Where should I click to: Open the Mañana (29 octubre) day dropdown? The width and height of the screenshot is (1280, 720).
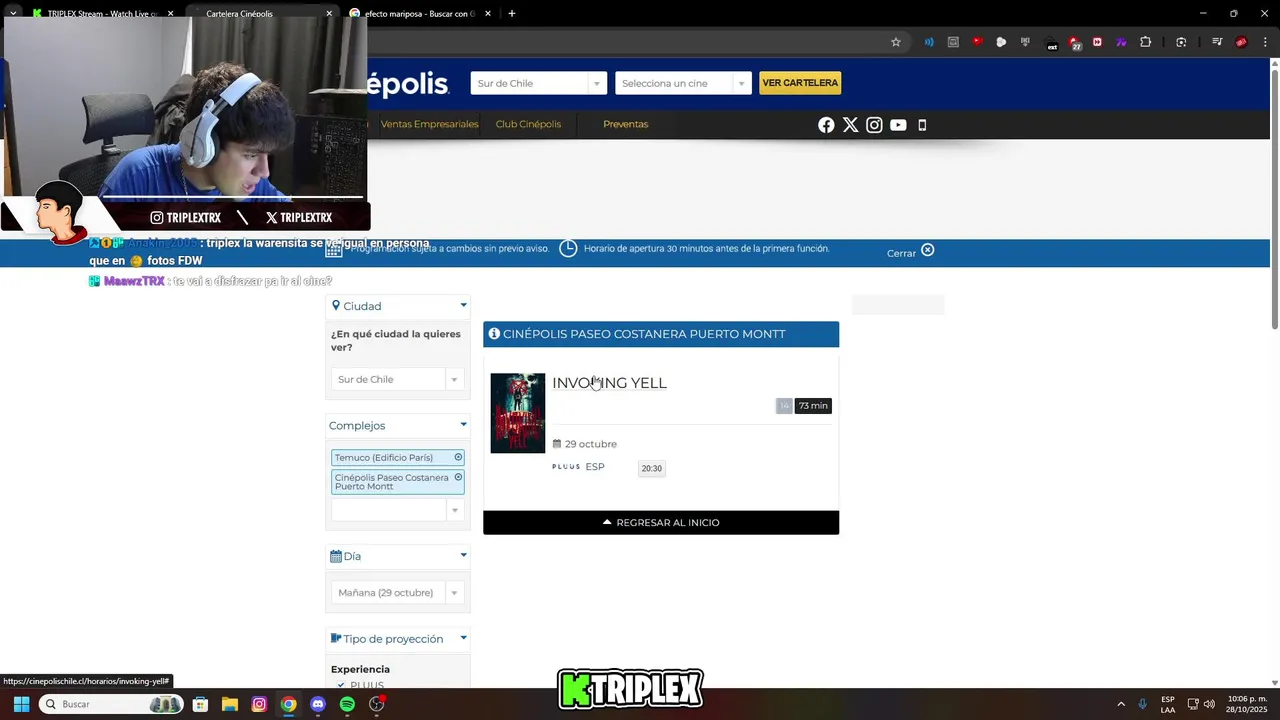(397, 592)
